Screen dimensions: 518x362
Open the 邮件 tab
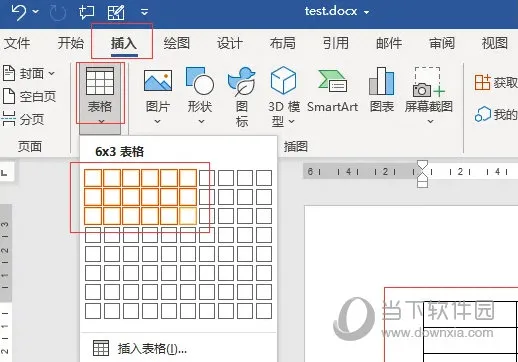click(x=389, y=43)
